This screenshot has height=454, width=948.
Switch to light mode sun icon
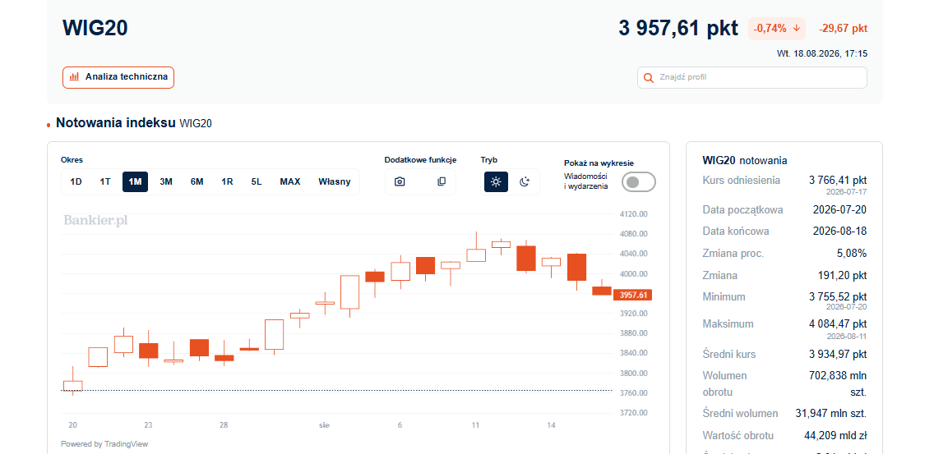coord(496,181)
